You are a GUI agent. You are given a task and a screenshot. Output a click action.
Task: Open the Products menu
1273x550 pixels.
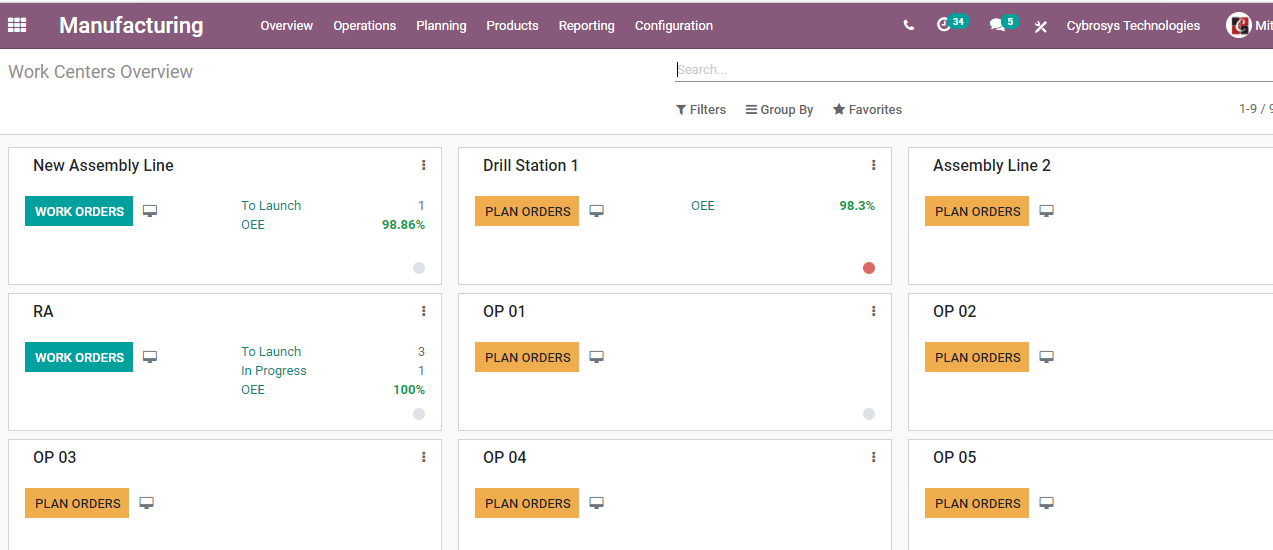512,26
